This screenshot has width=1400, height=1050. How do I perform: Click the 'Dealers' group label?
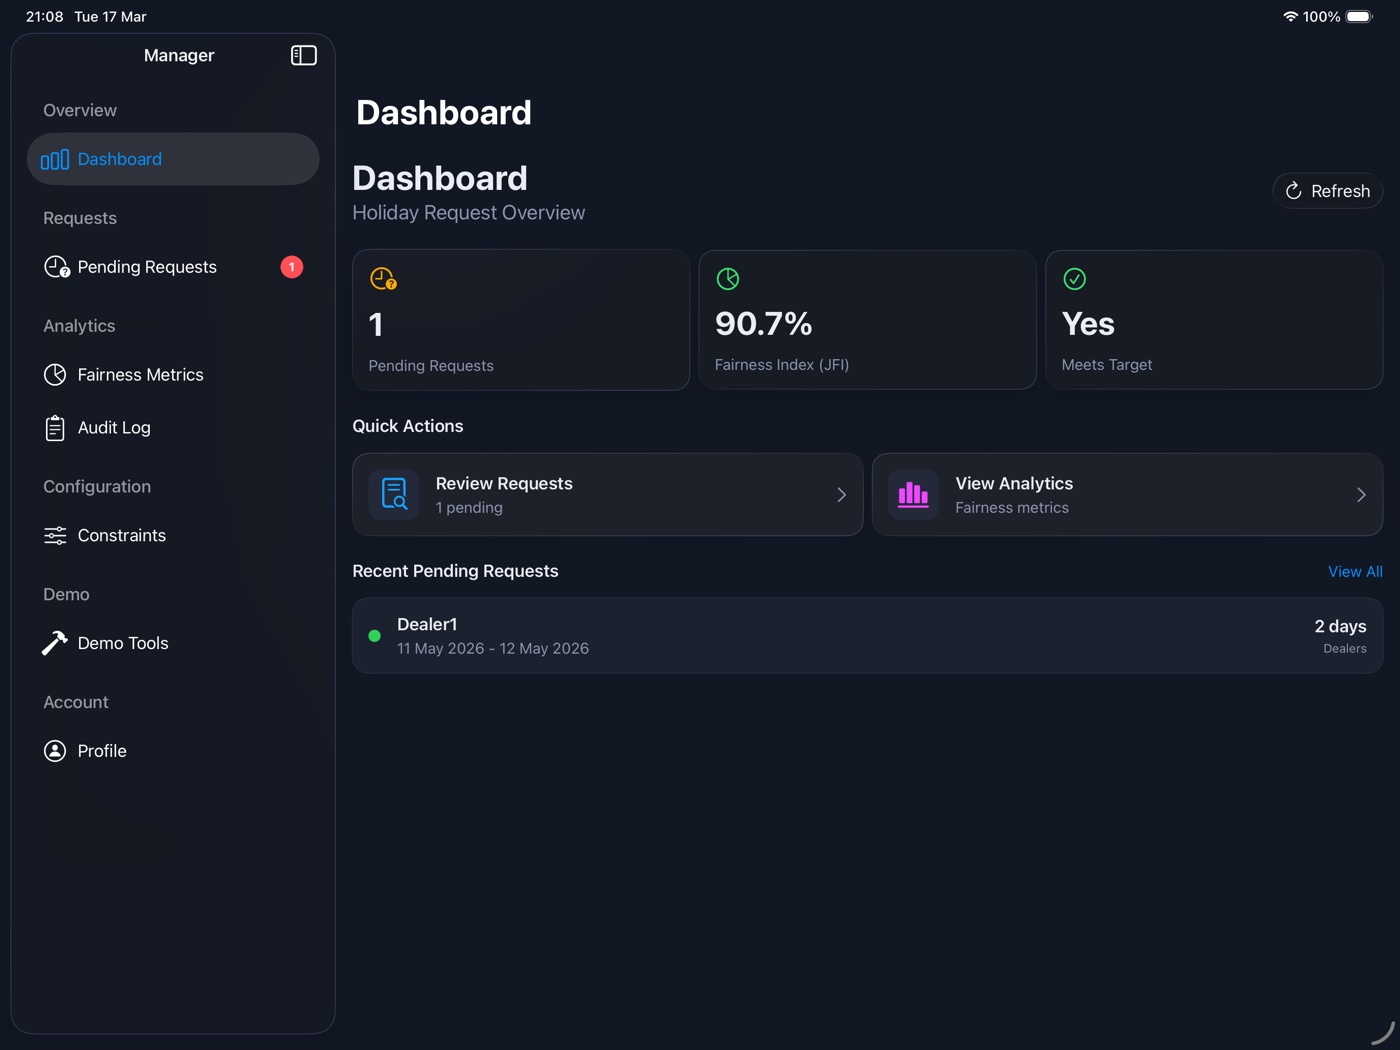click(1345, 649)
